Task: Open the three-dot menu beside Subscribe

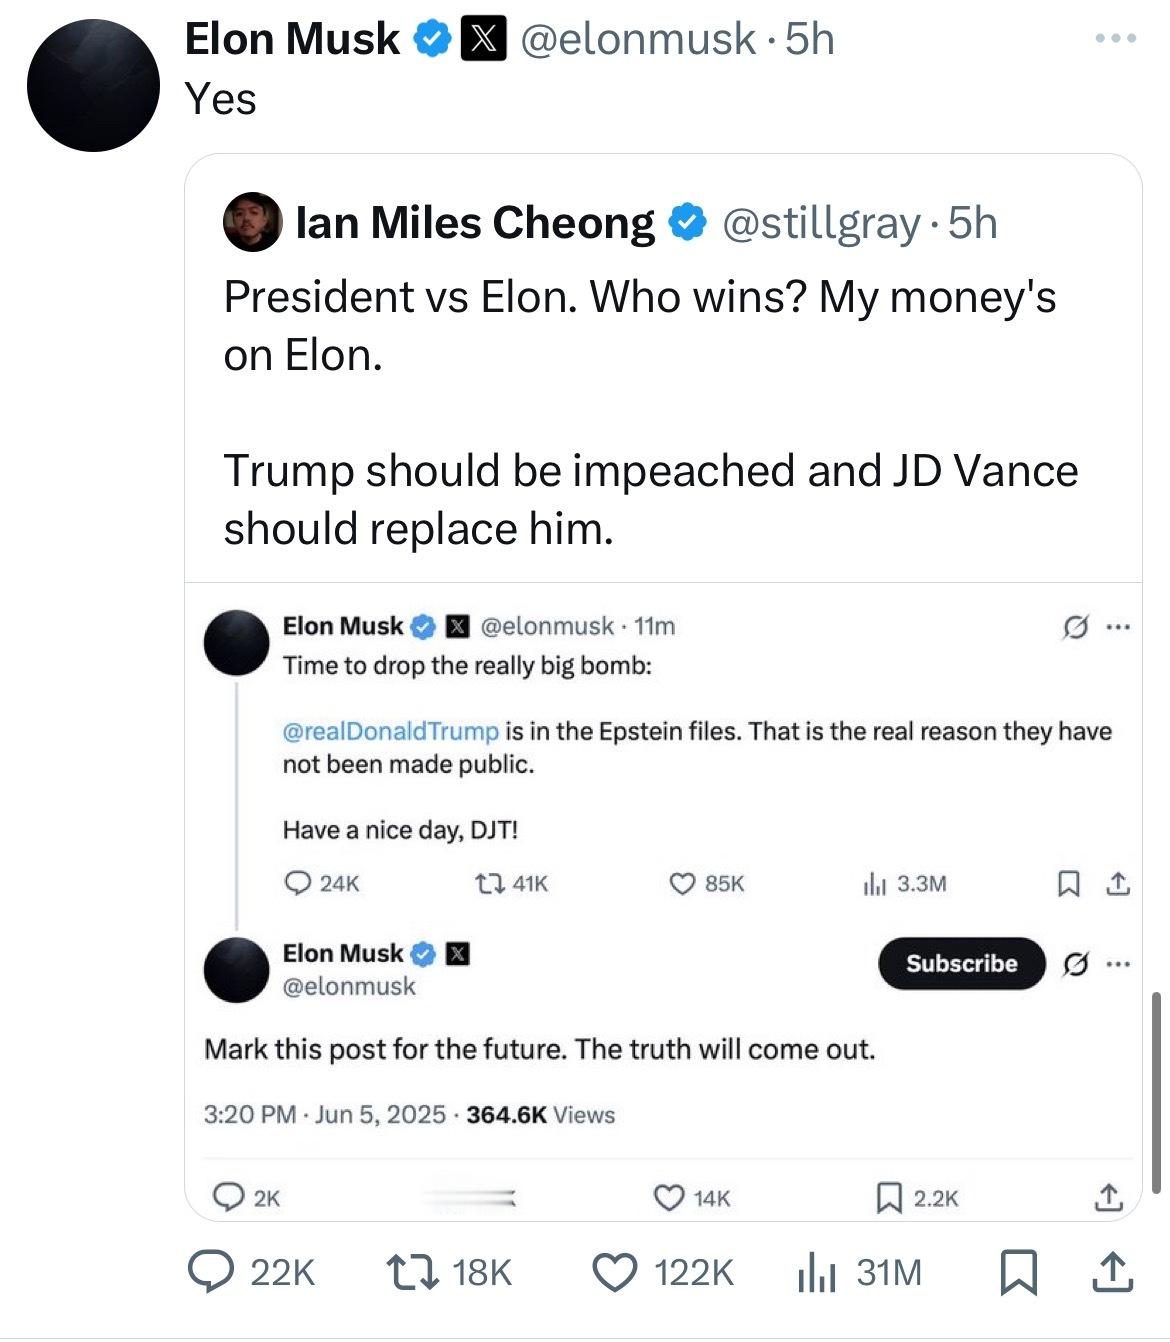Action: coord(1118,964)
